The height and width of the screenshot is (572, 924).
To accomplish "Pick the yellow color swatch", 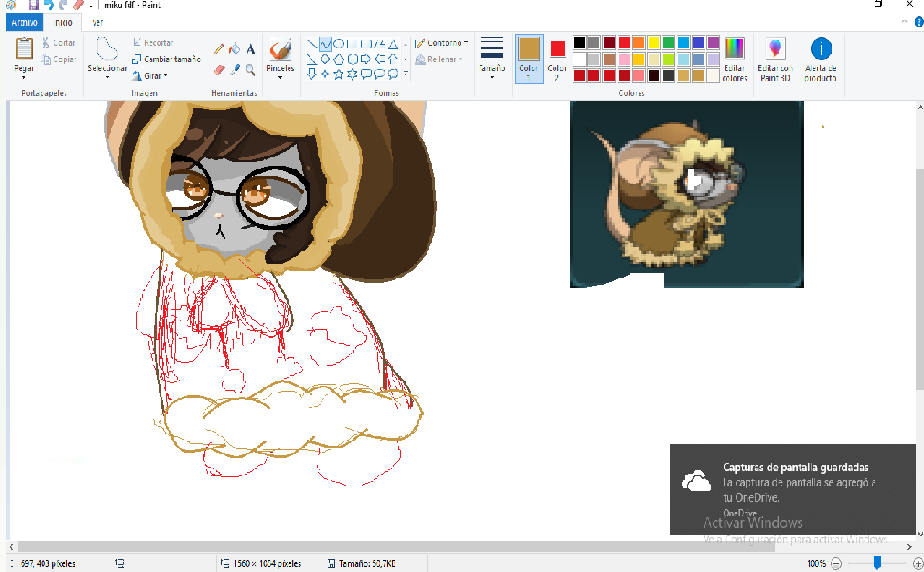I will [654, 42].
